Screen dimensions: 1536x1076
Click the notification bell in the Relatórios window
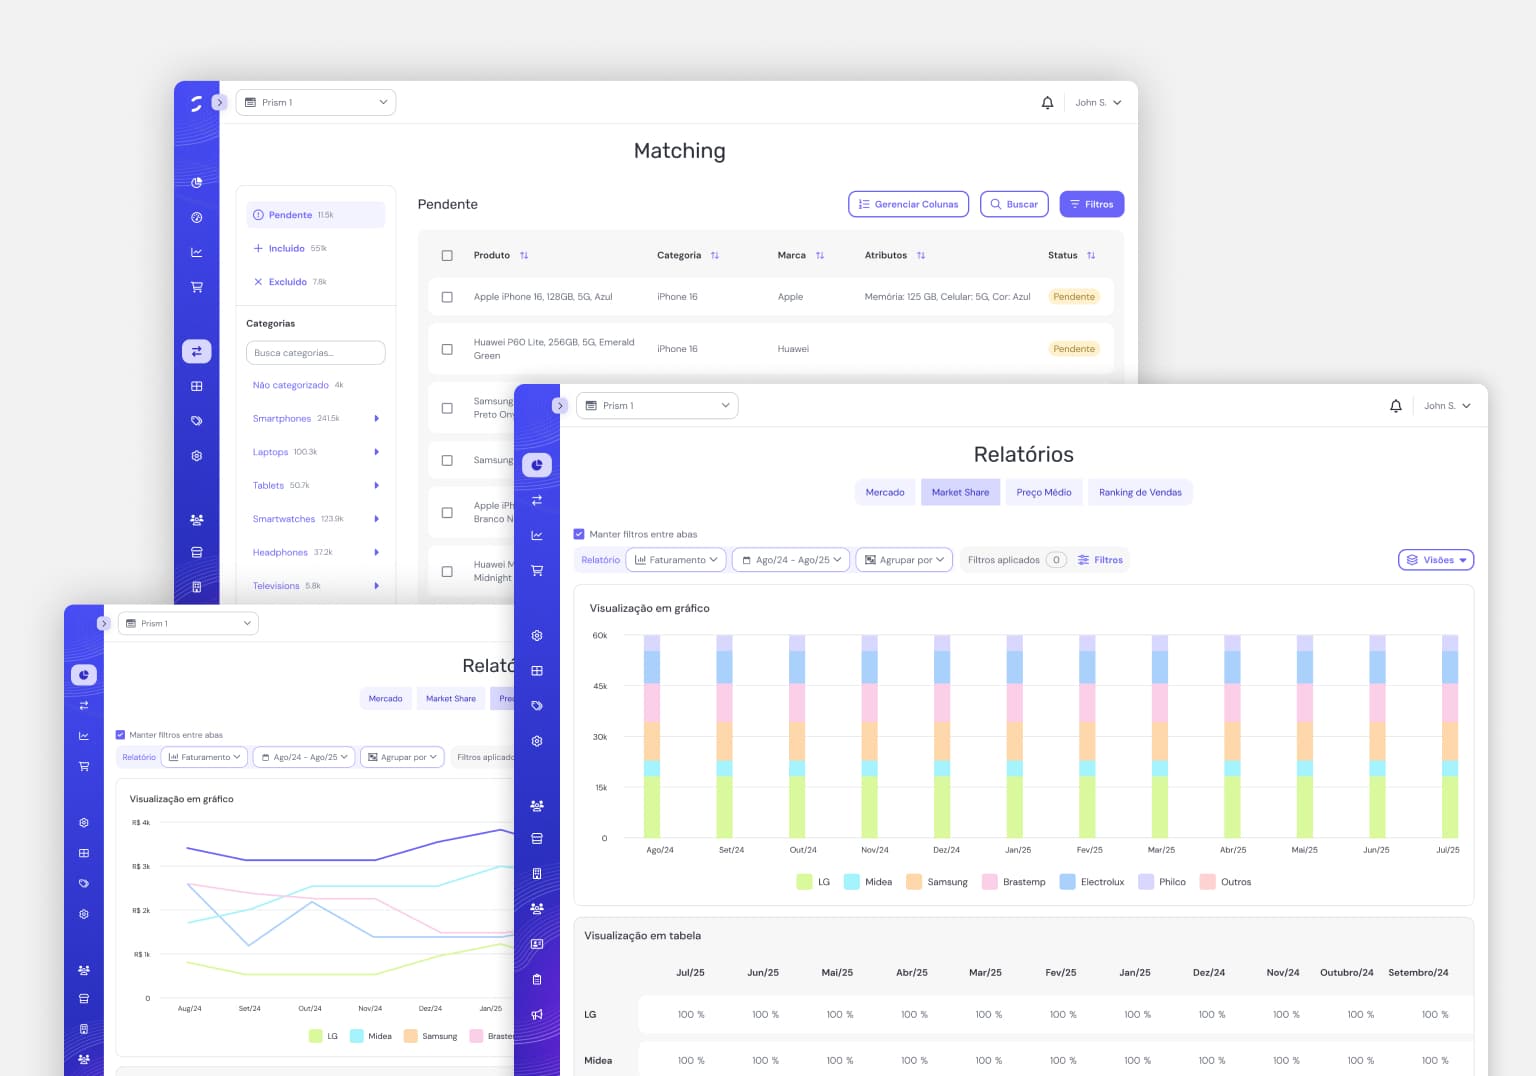pos(1396,406)
